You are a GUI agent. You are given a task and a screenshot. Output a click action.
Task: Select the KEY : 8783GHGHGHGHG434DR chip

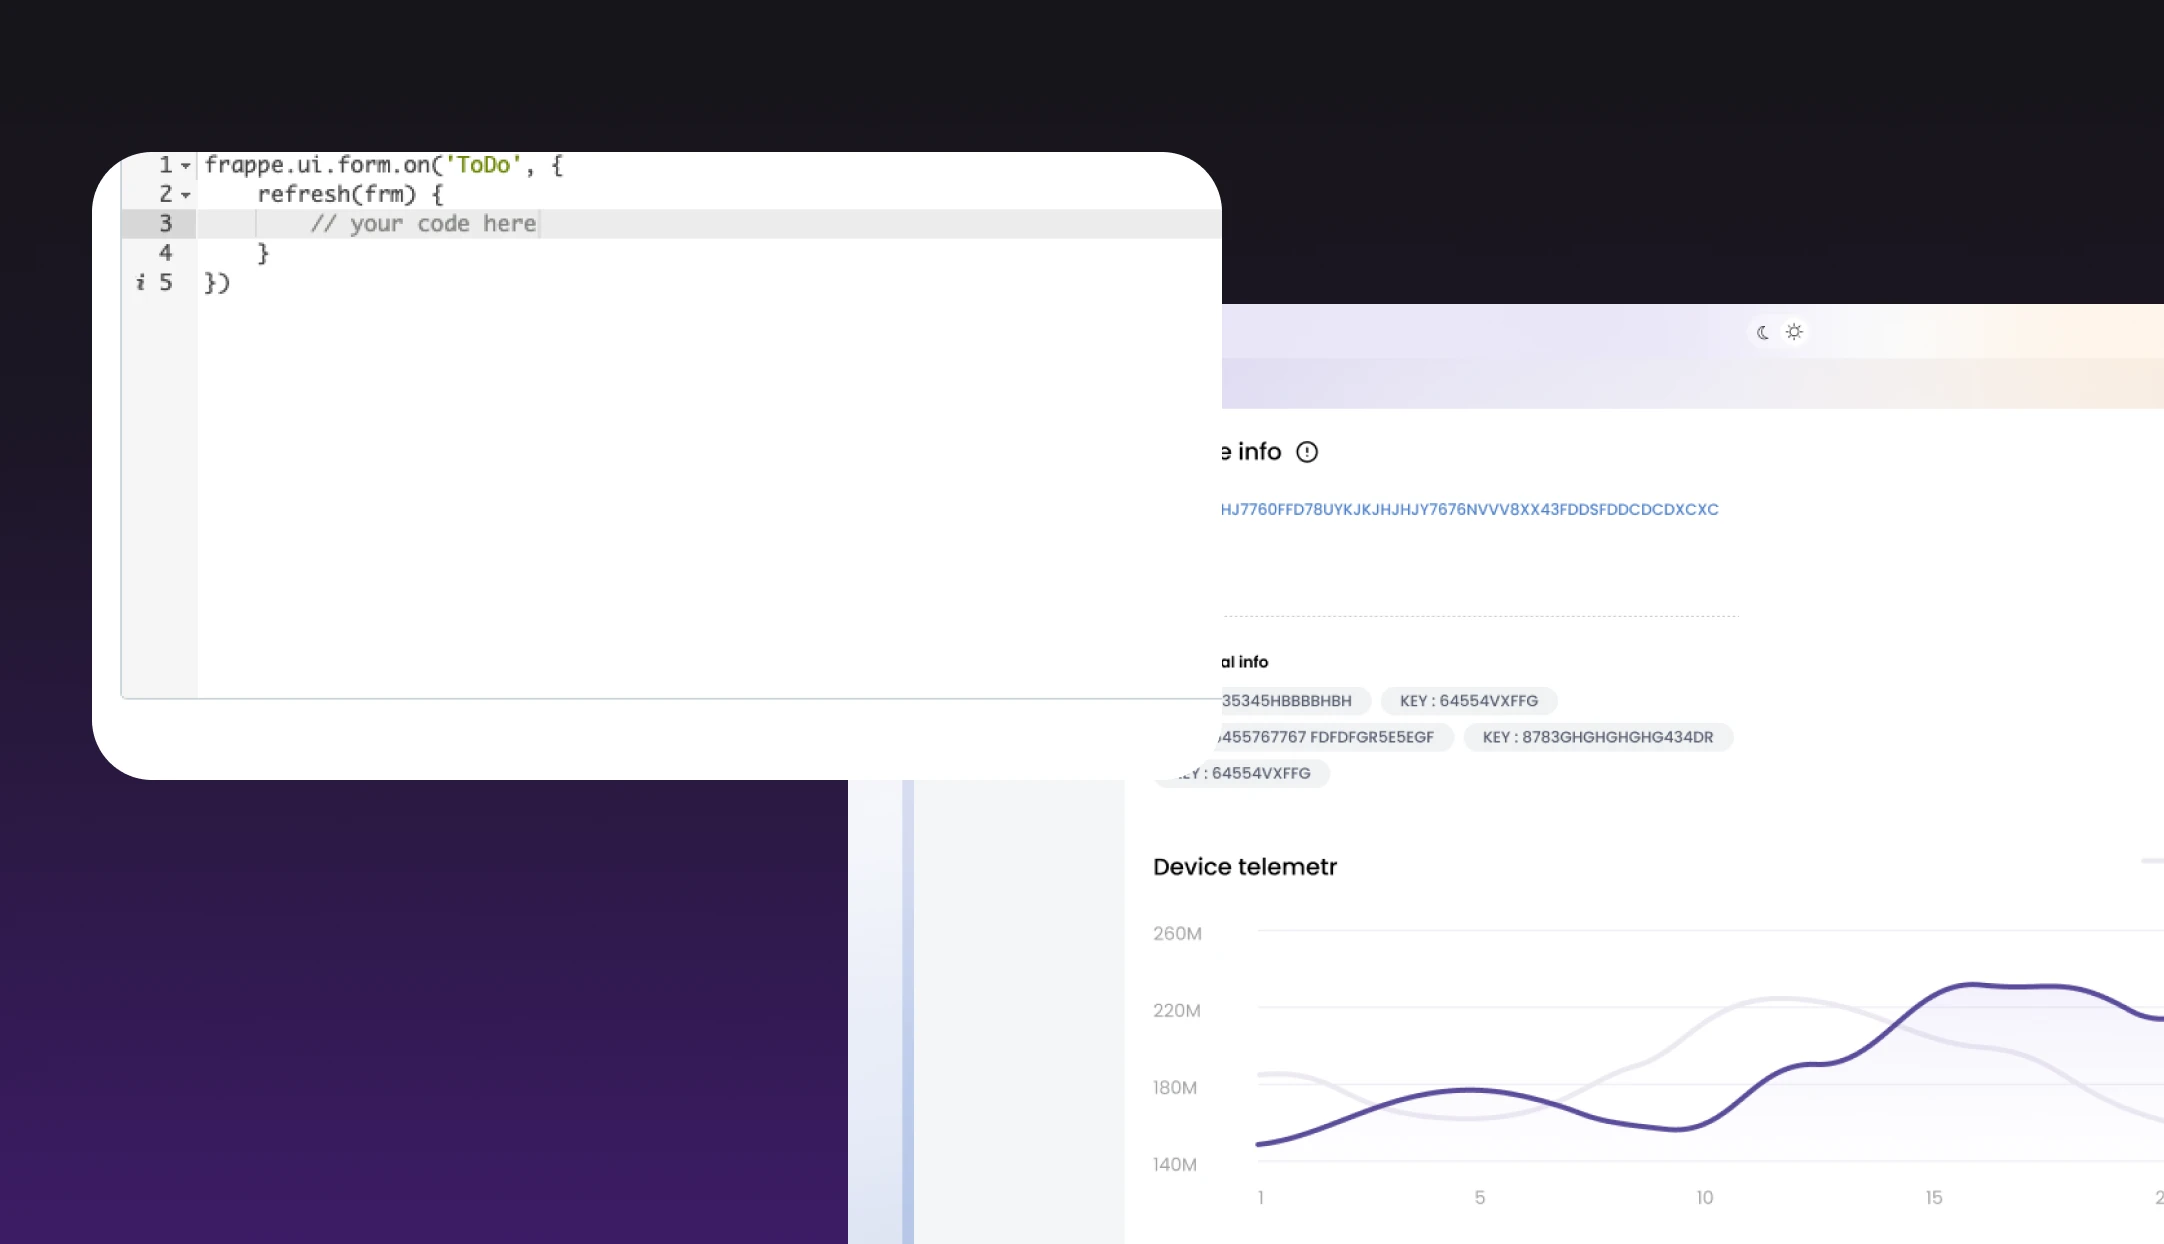(x=1598, y=737)
